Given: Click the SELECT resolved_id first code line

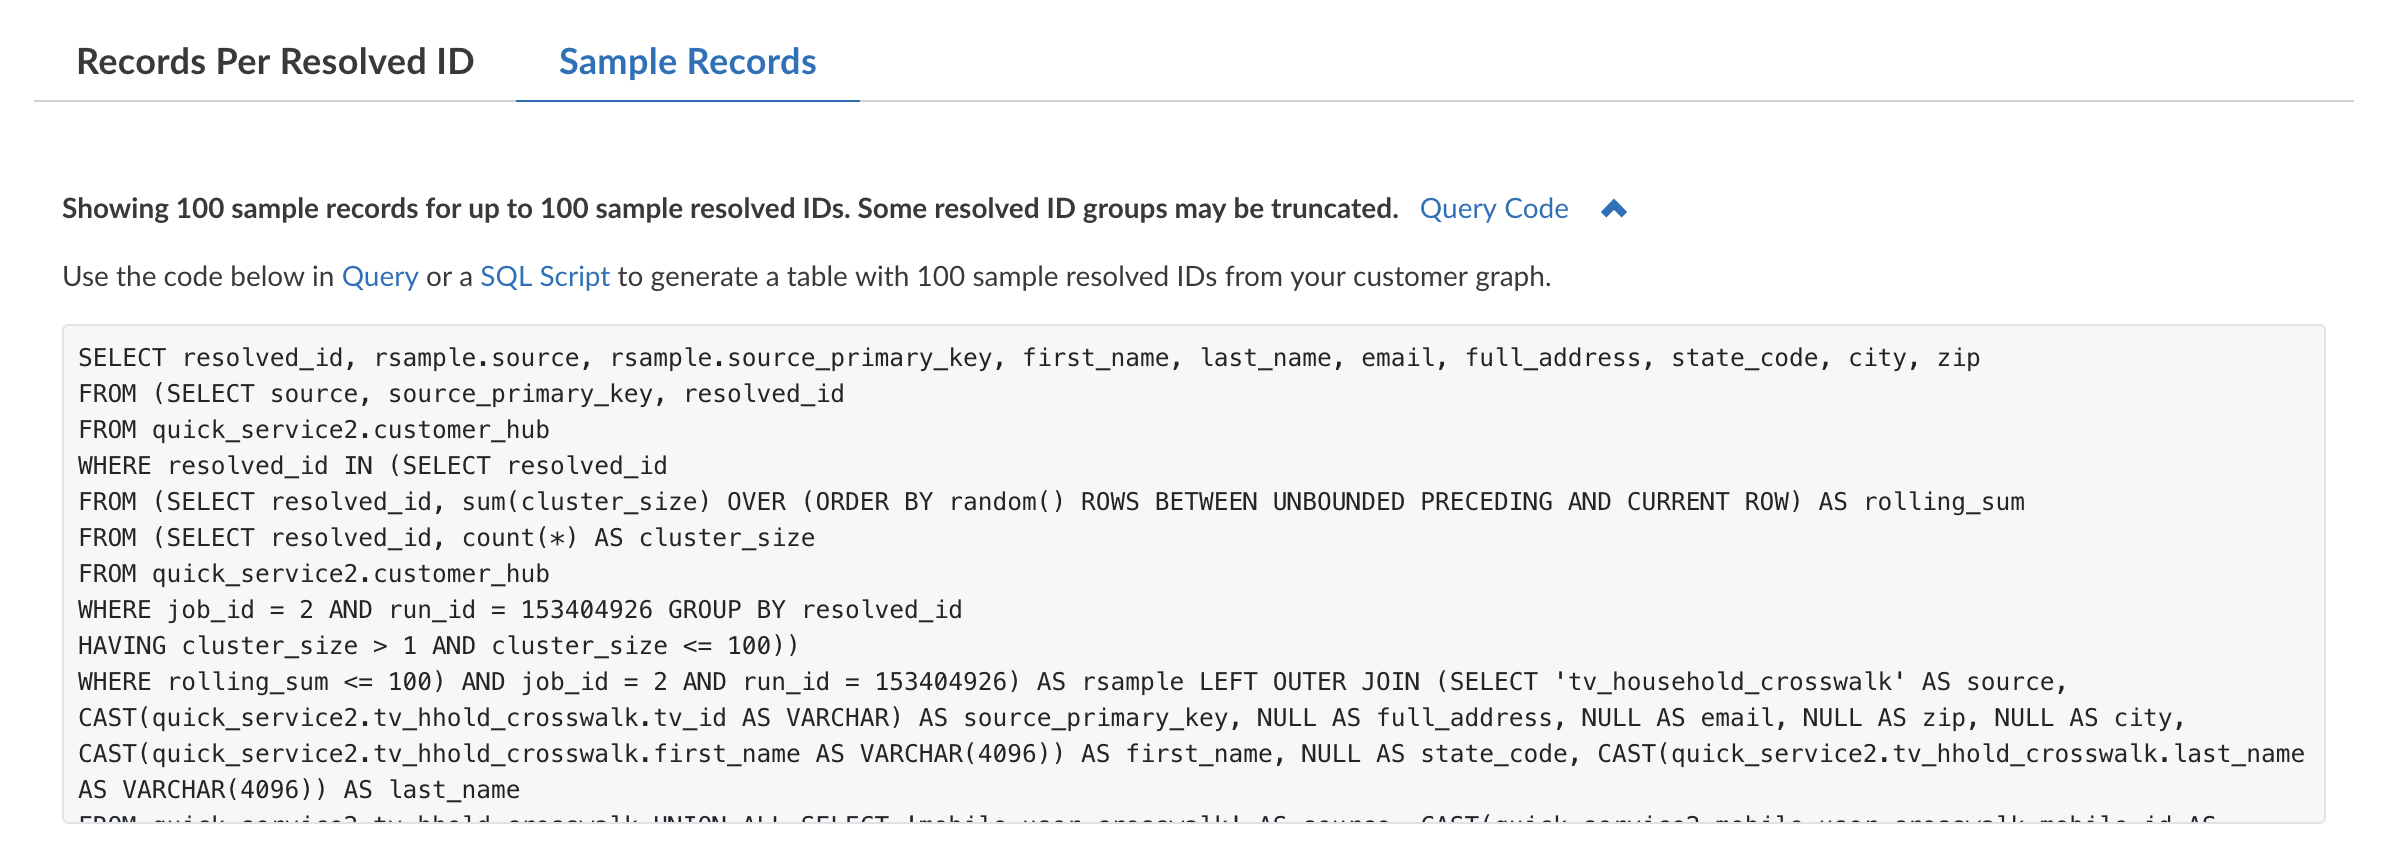Looking at the screenshot, I should [1029, 358].
